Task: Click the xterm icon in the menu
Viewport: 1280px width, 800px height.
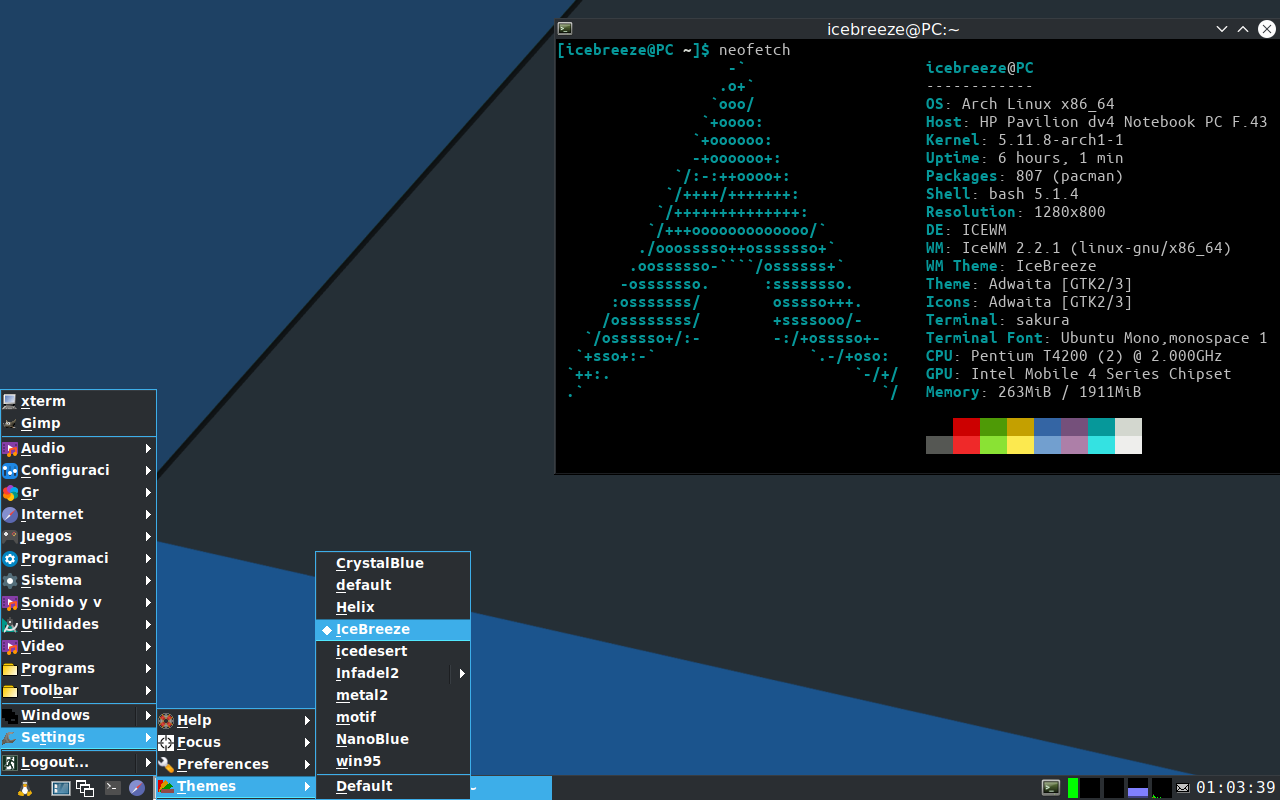Action: (10, 401)
